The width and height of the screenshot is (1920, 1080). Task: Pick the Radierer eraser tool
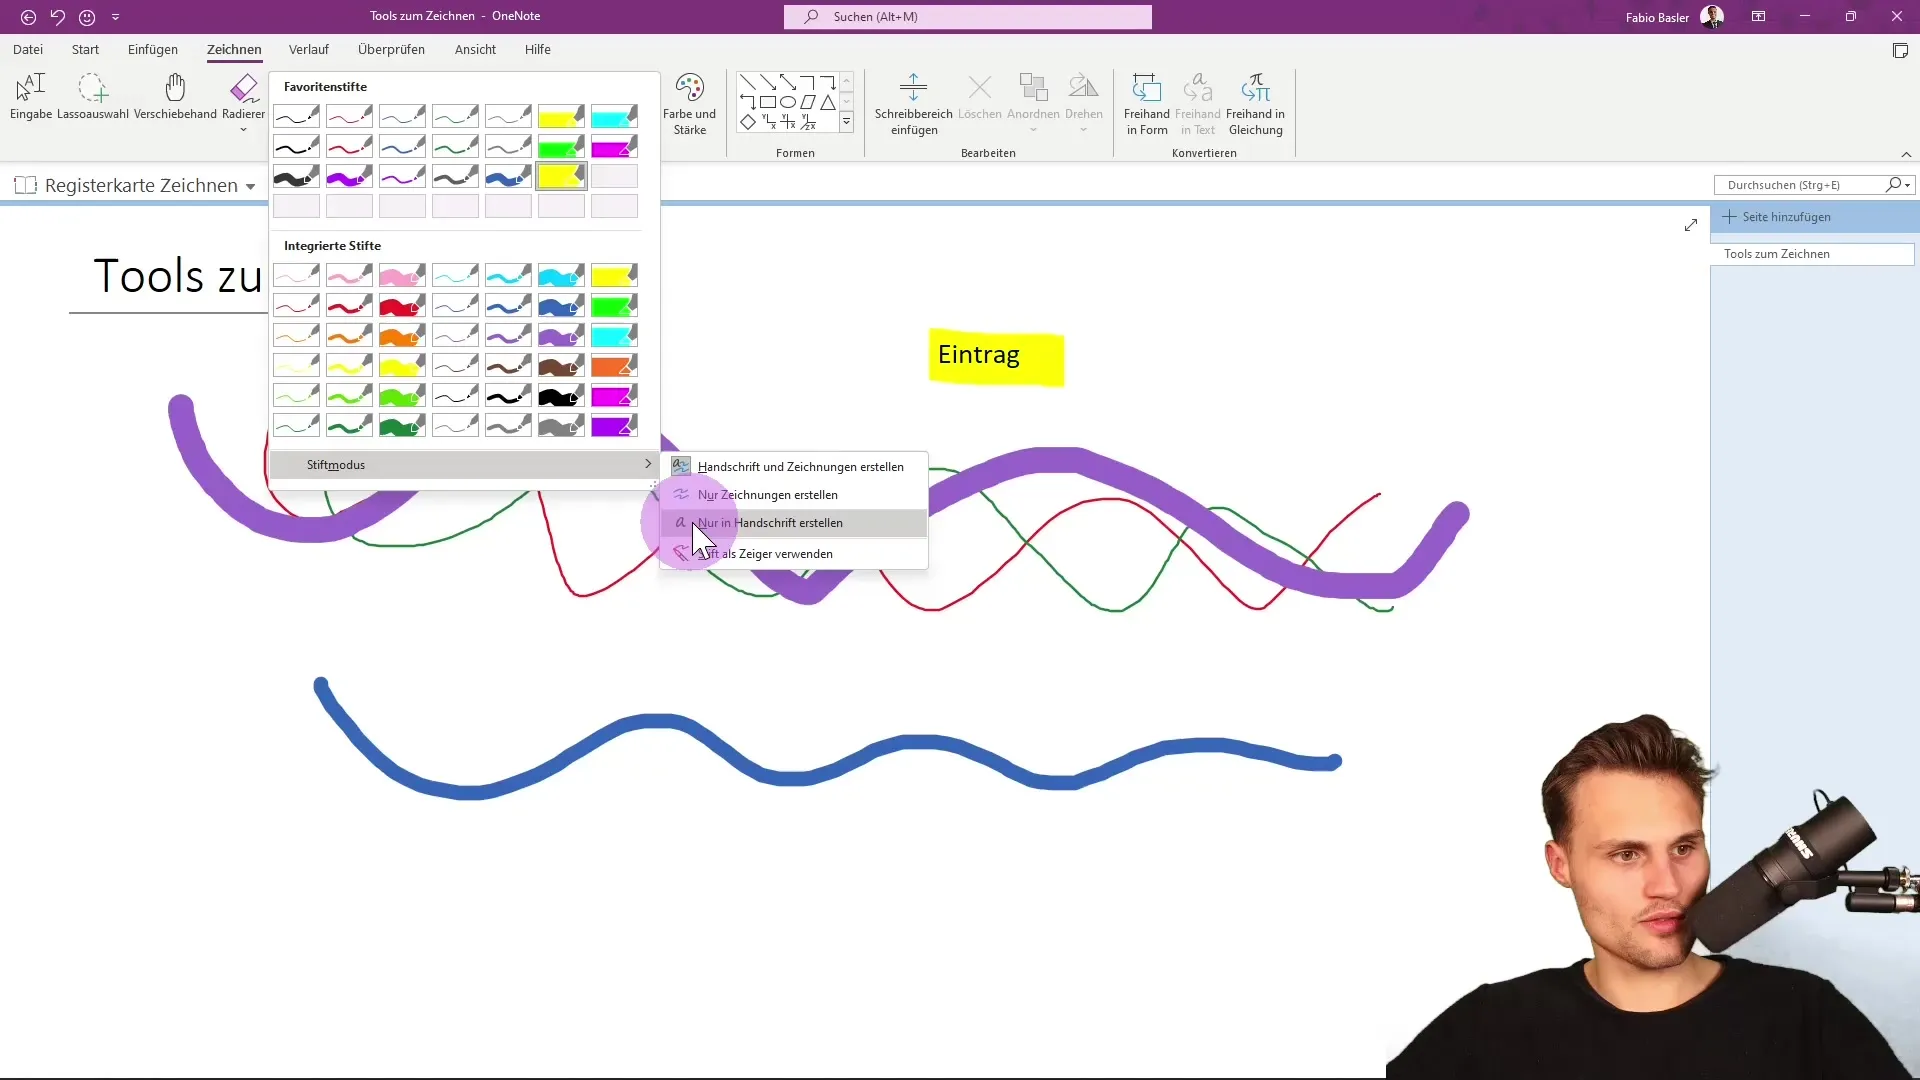(x=243, y=95)
